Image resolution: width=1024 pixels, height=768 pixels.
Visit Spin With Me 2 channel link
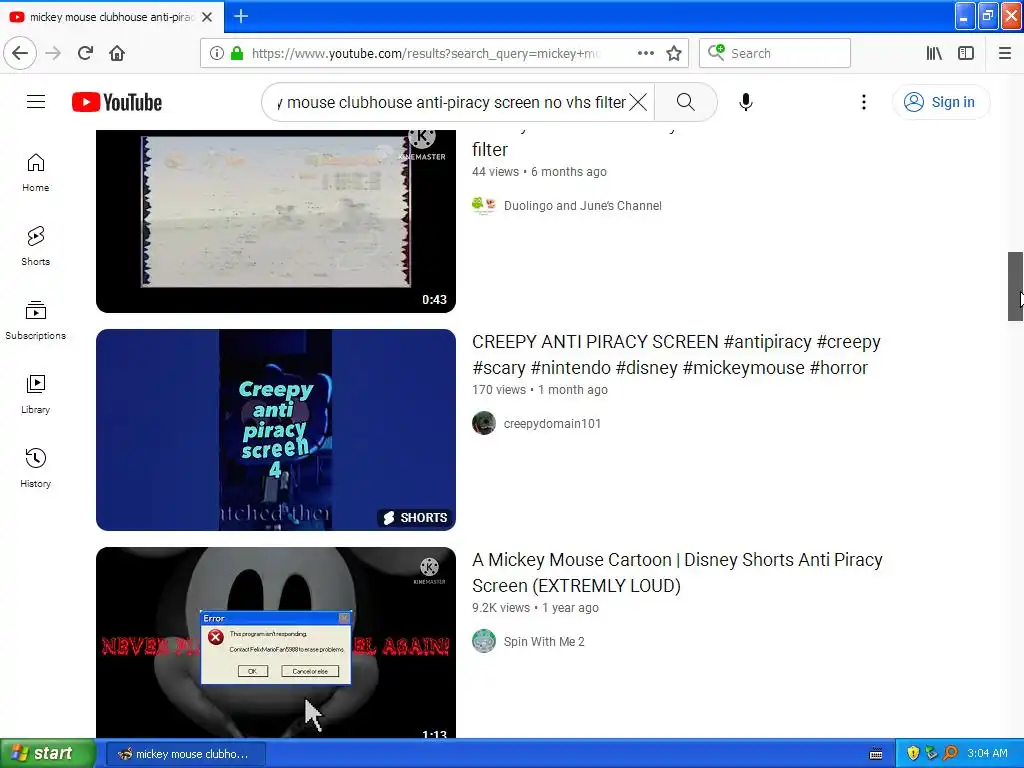click(544, 642)
